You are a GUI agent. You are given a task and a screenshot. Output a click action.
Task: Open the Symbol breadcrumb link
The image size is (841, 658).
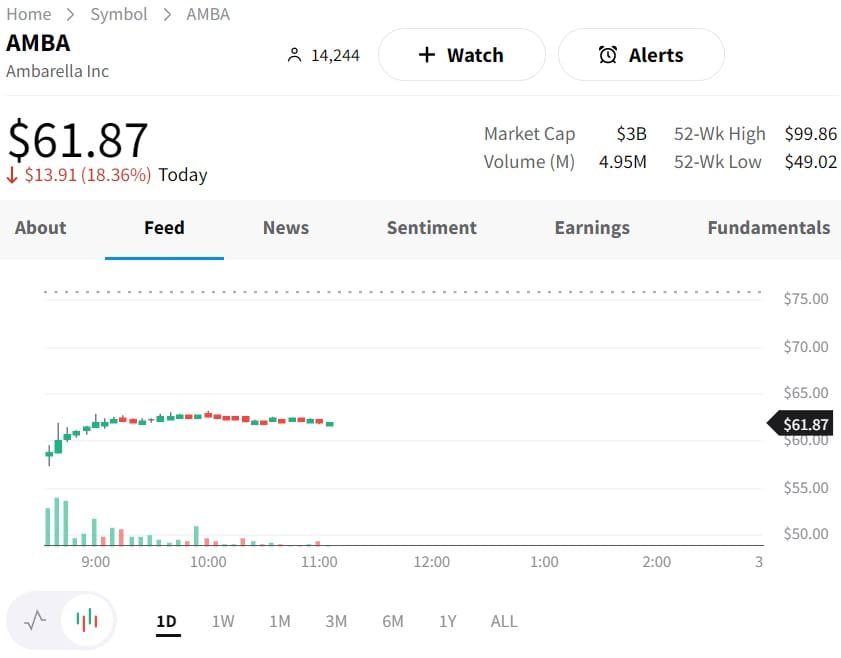click(118, 14)
